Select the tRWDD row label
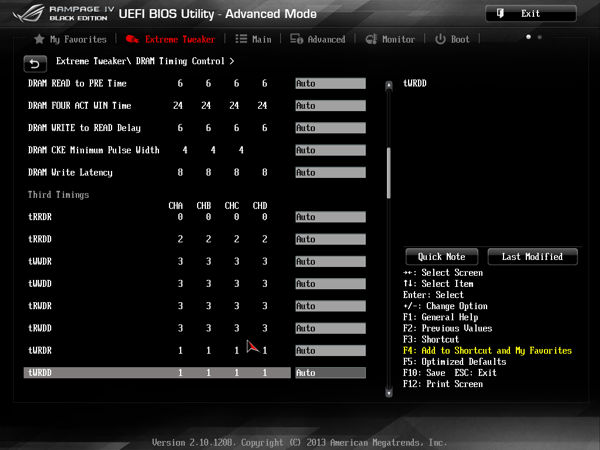The image size is (600, 450). click(40, 328)
